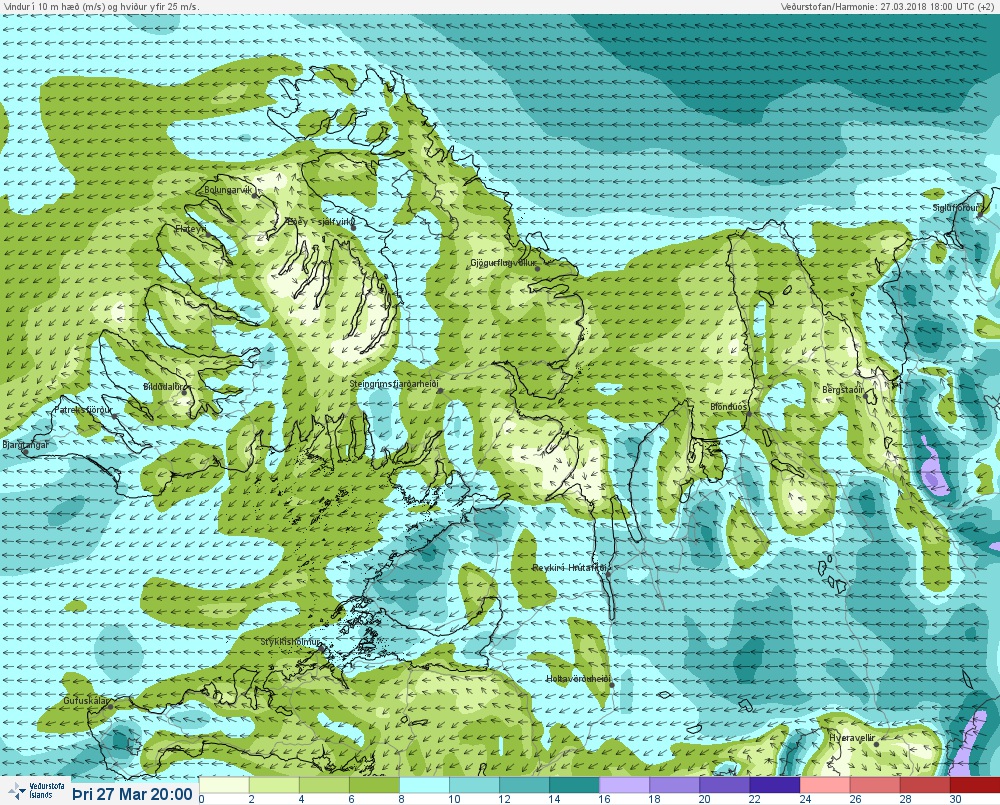Click the Holtavörðuheiði station label
This screenshot has width=1000, height=805.
tap(578, 679)
